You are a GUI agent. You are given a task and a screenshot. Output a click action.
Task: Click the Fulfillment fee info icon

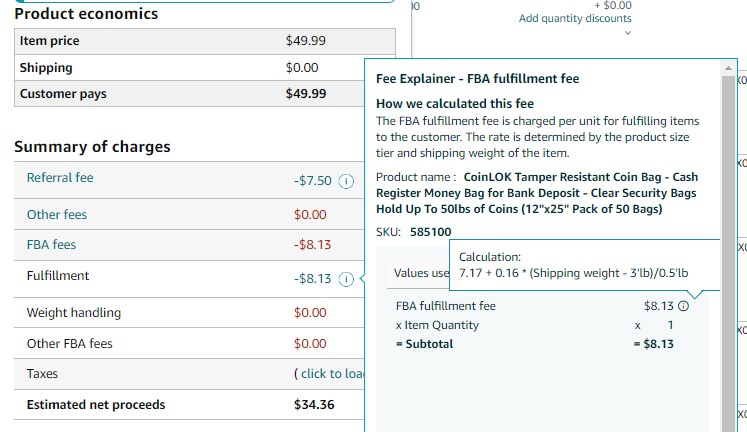(346, 279)
